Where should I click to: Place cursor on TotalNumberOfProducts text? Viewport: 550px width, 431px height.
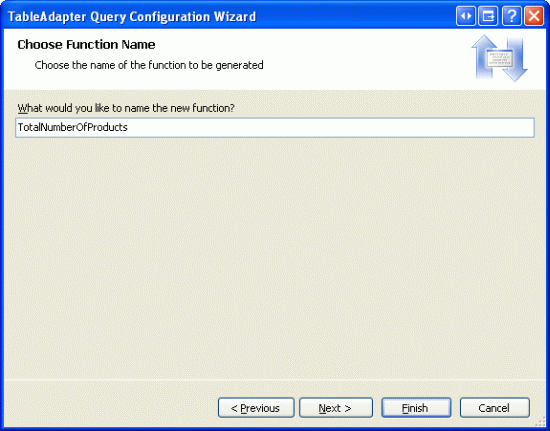click(73, 127)
